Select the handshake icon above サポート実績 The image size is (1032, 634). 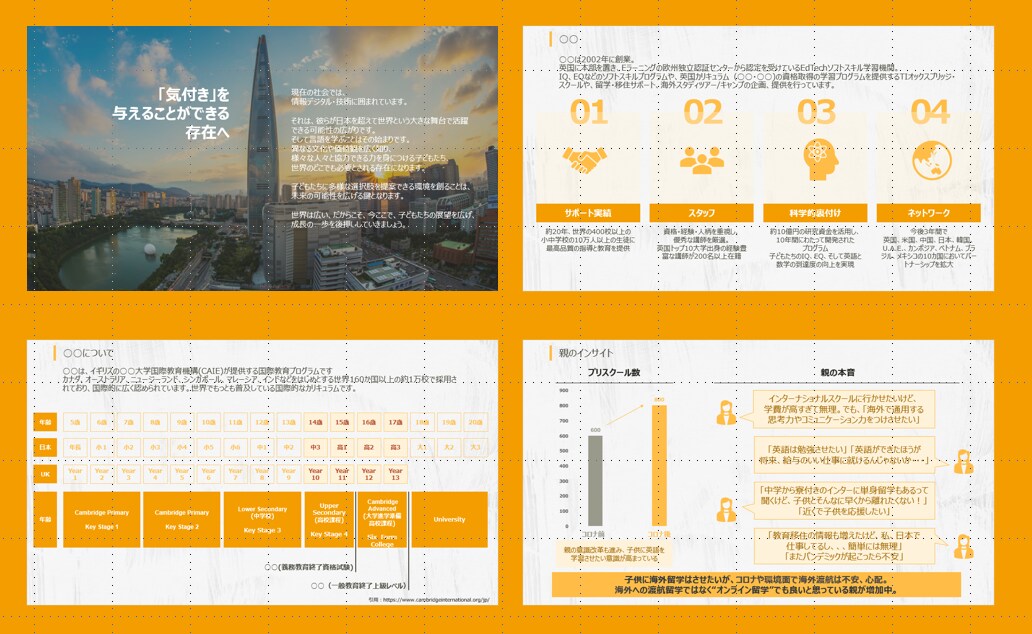pos(584,161)
